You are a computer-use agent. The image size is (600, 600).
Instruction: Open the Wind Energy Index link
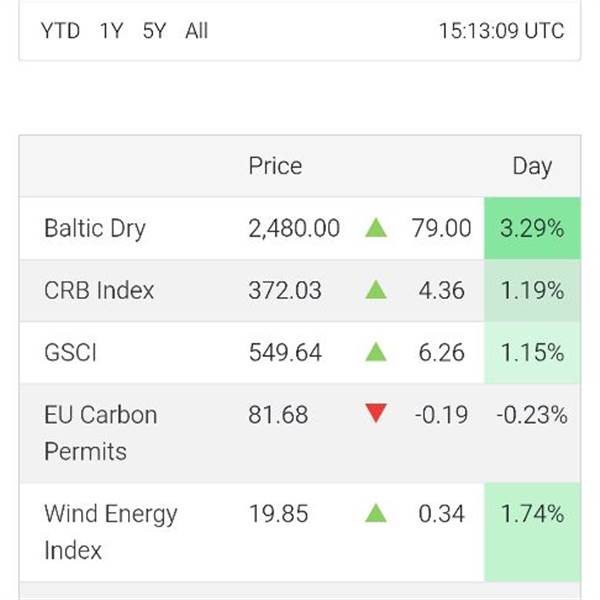pos(110,532)
